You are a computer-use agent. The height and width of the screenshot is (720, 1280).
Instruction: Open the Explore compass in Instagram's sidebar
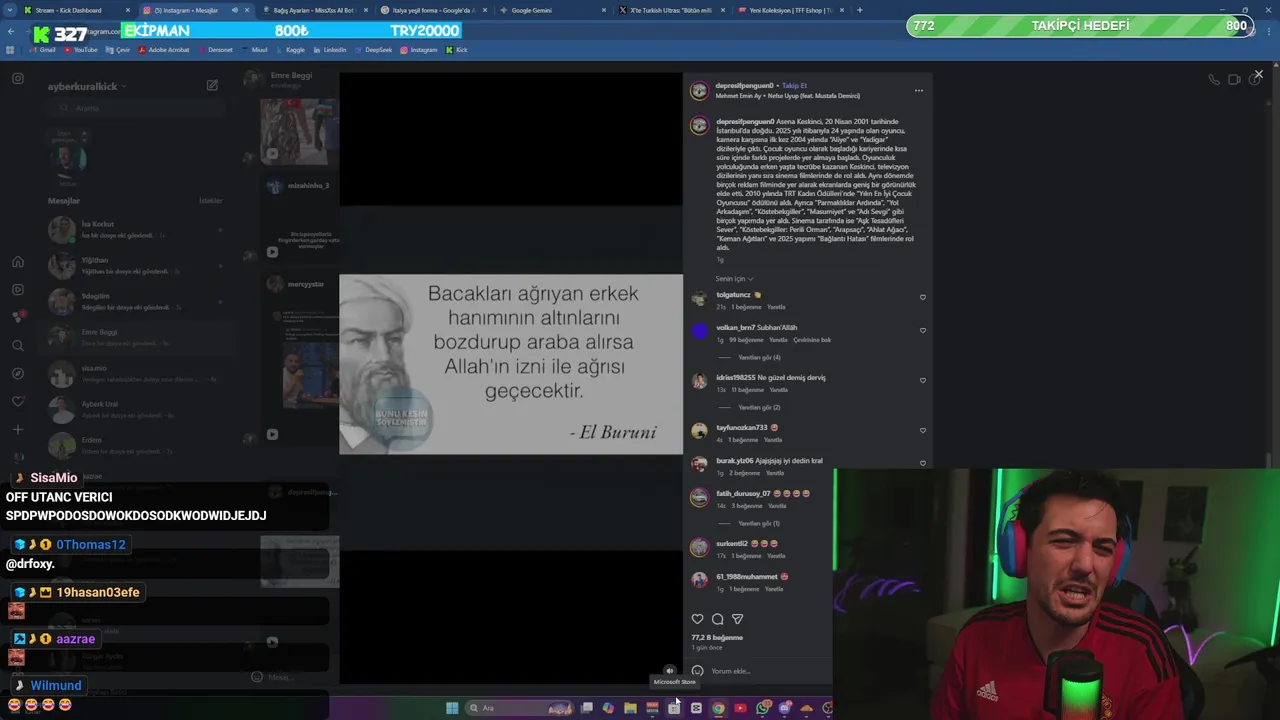tap(18, 374)
